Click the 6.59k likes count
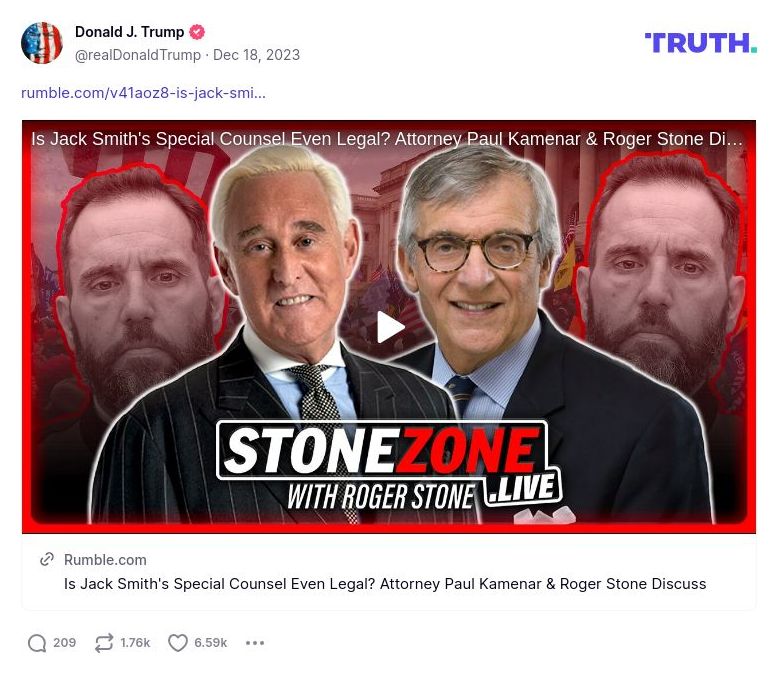This screenshot has width=778, height=673. click(210, 643)
